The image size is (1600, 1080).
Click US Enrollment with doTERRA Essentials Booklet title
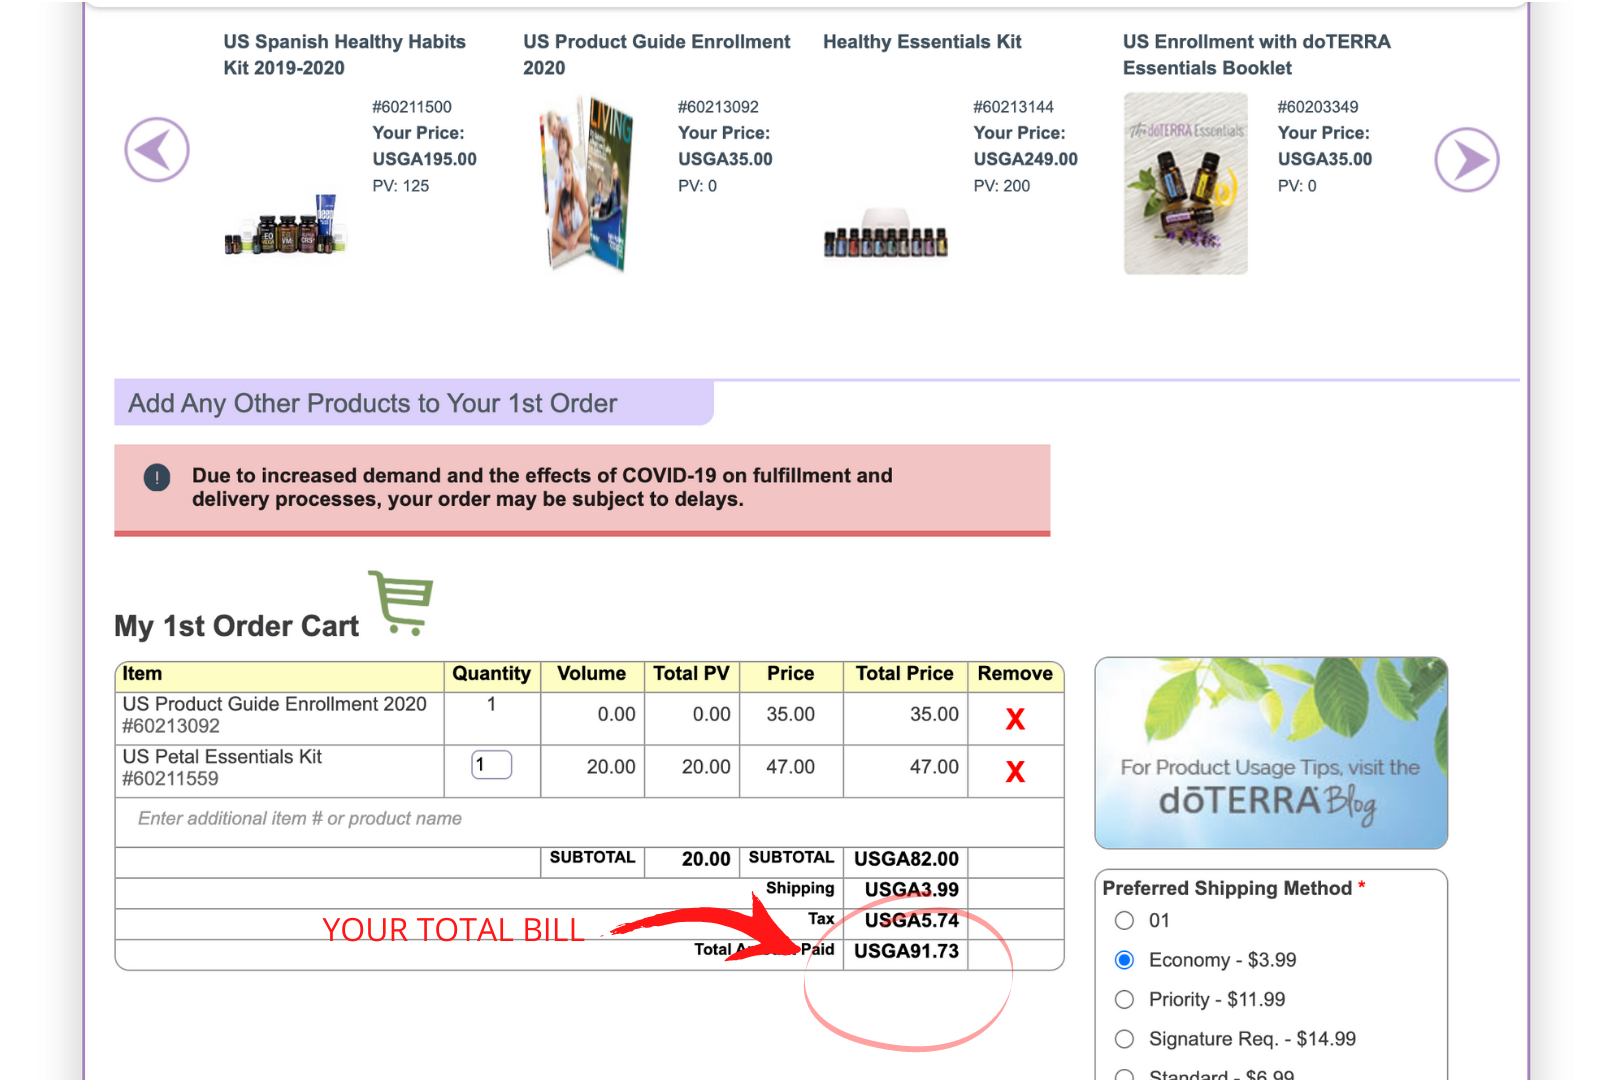coord(1257,55)
